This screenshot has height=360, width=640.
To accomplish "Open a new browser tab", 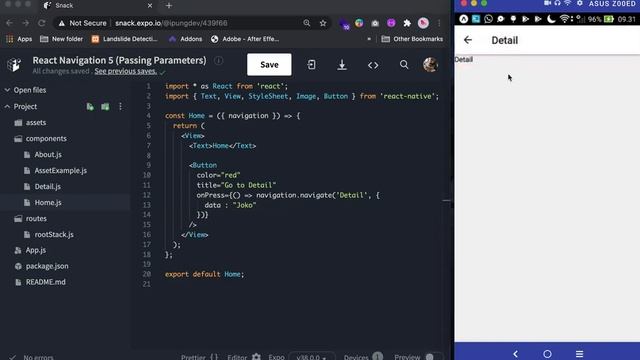I will (169, 6).
